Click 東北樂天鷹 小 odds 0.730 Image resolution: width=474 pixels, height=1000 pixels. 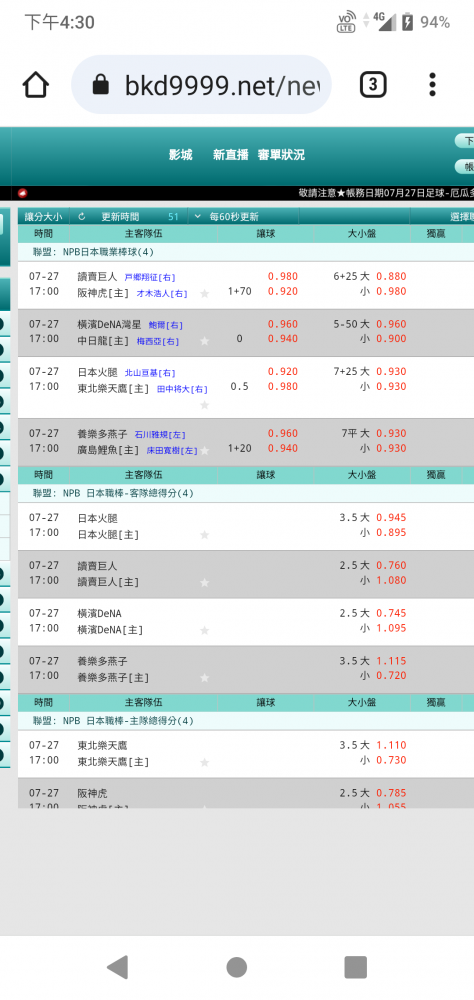tap(391, 760)
